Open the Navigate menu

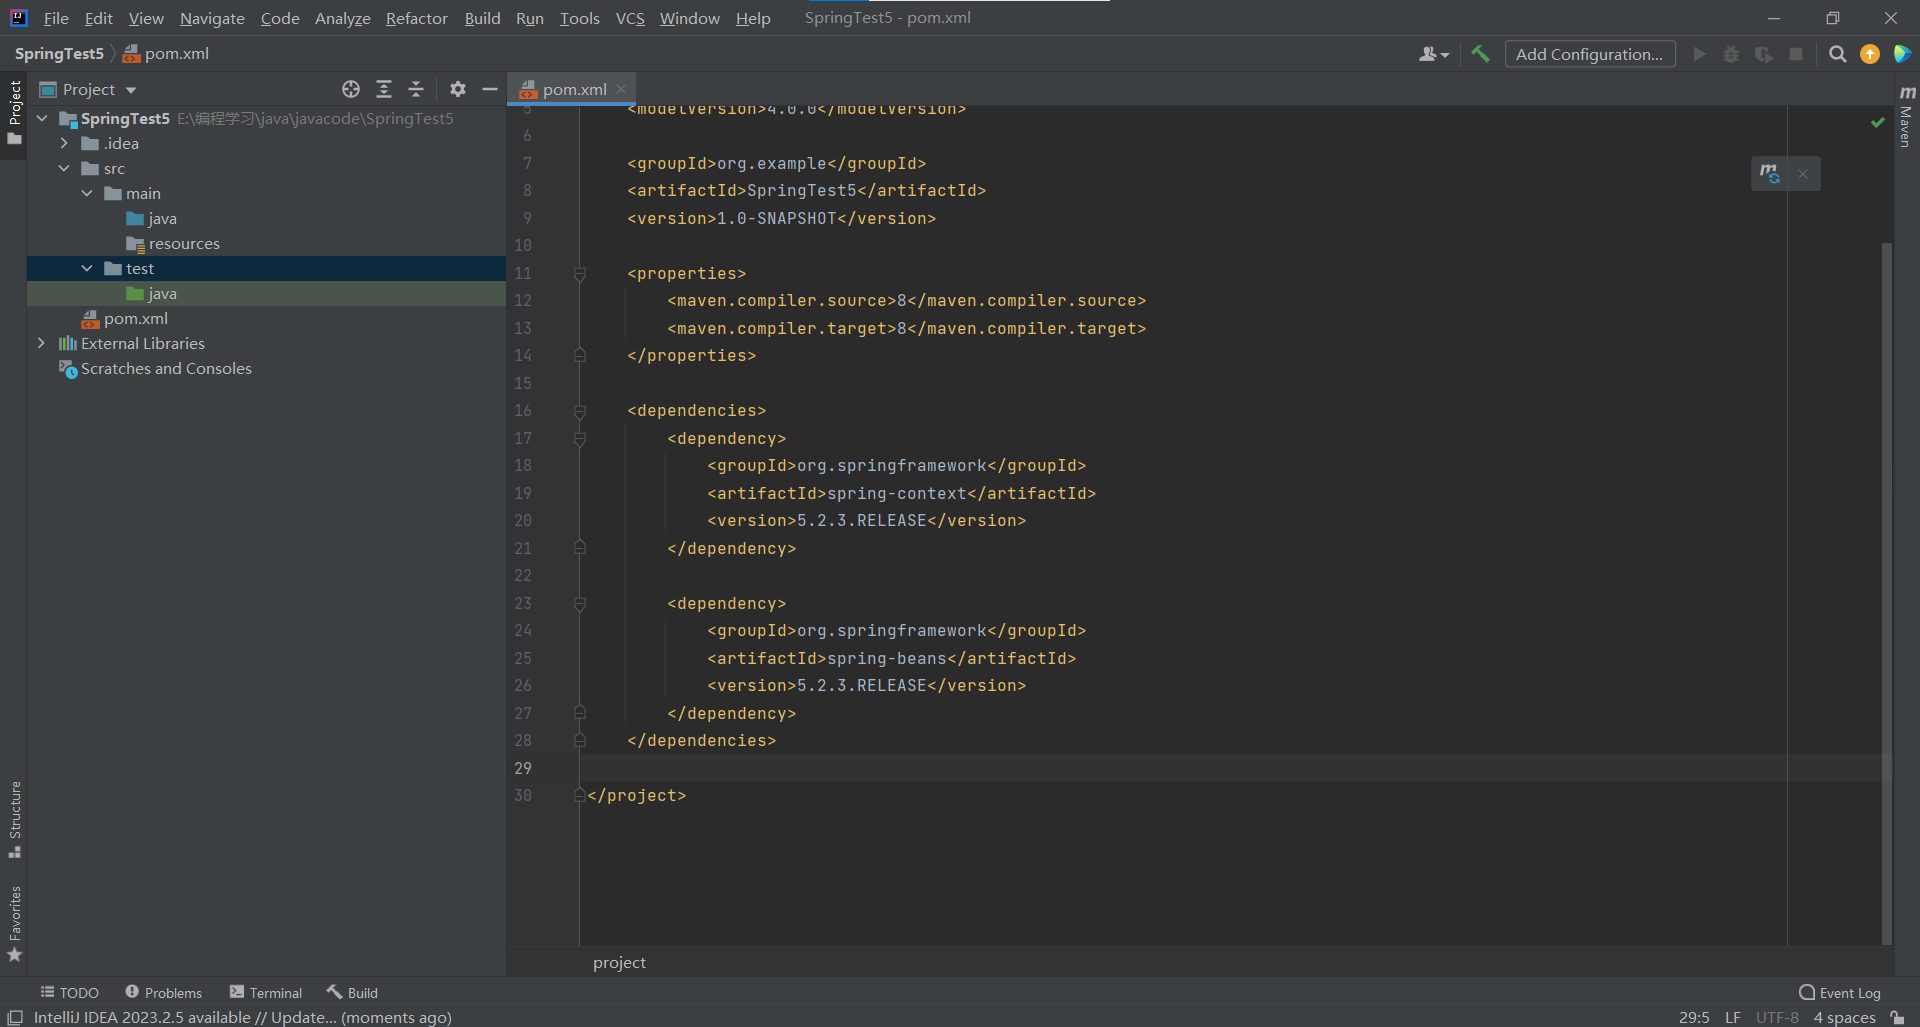click(212, 18)
